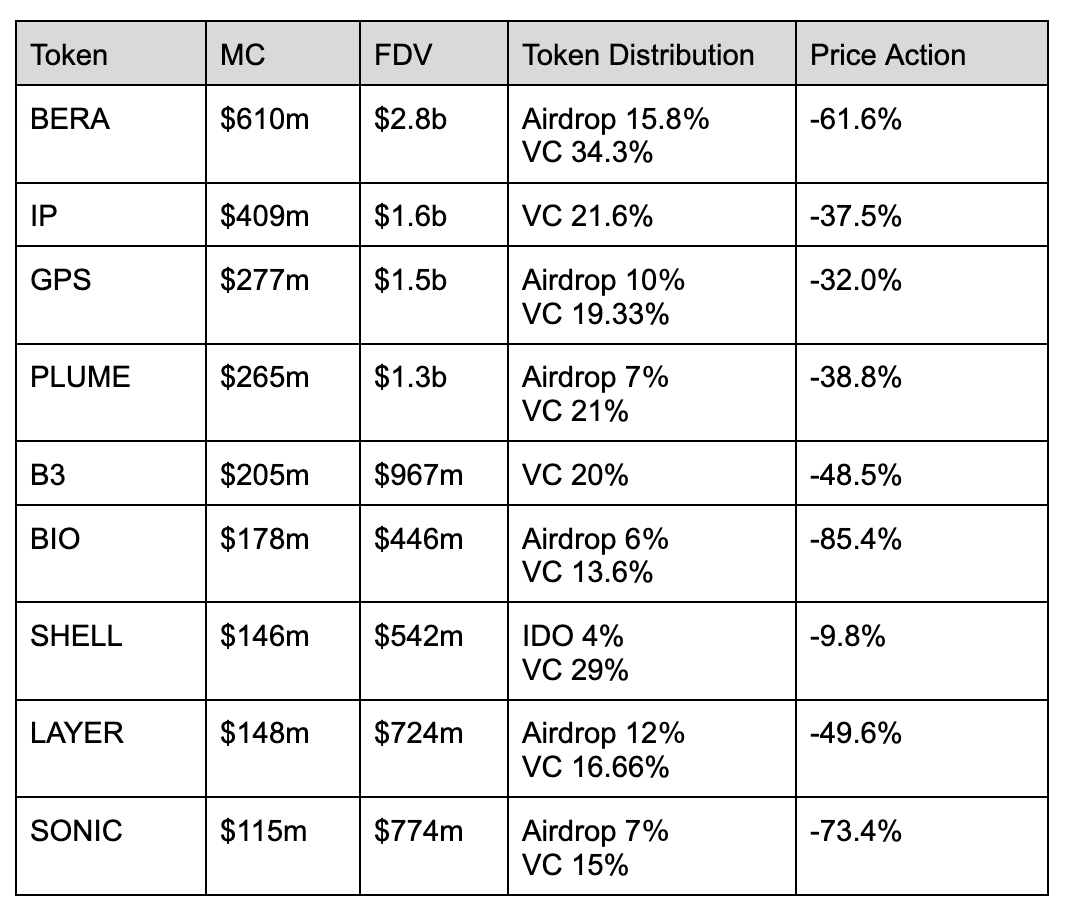Click the SONIC token name

point(77,830)
